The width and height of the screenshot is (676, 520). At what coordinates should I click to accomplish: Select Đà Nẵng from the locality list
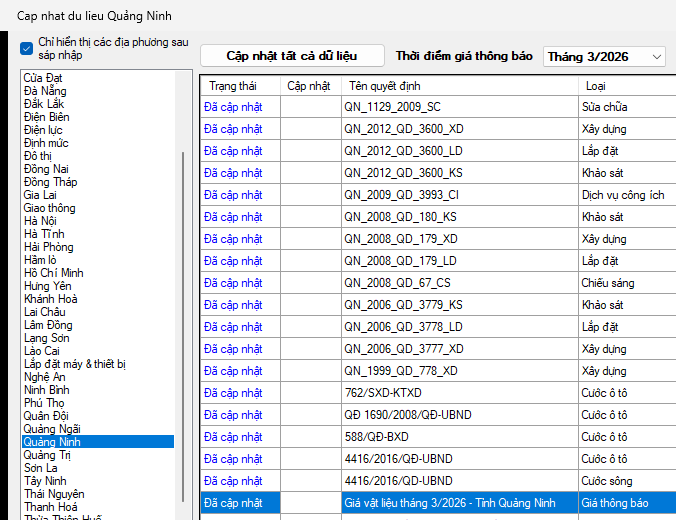point(45,91)
